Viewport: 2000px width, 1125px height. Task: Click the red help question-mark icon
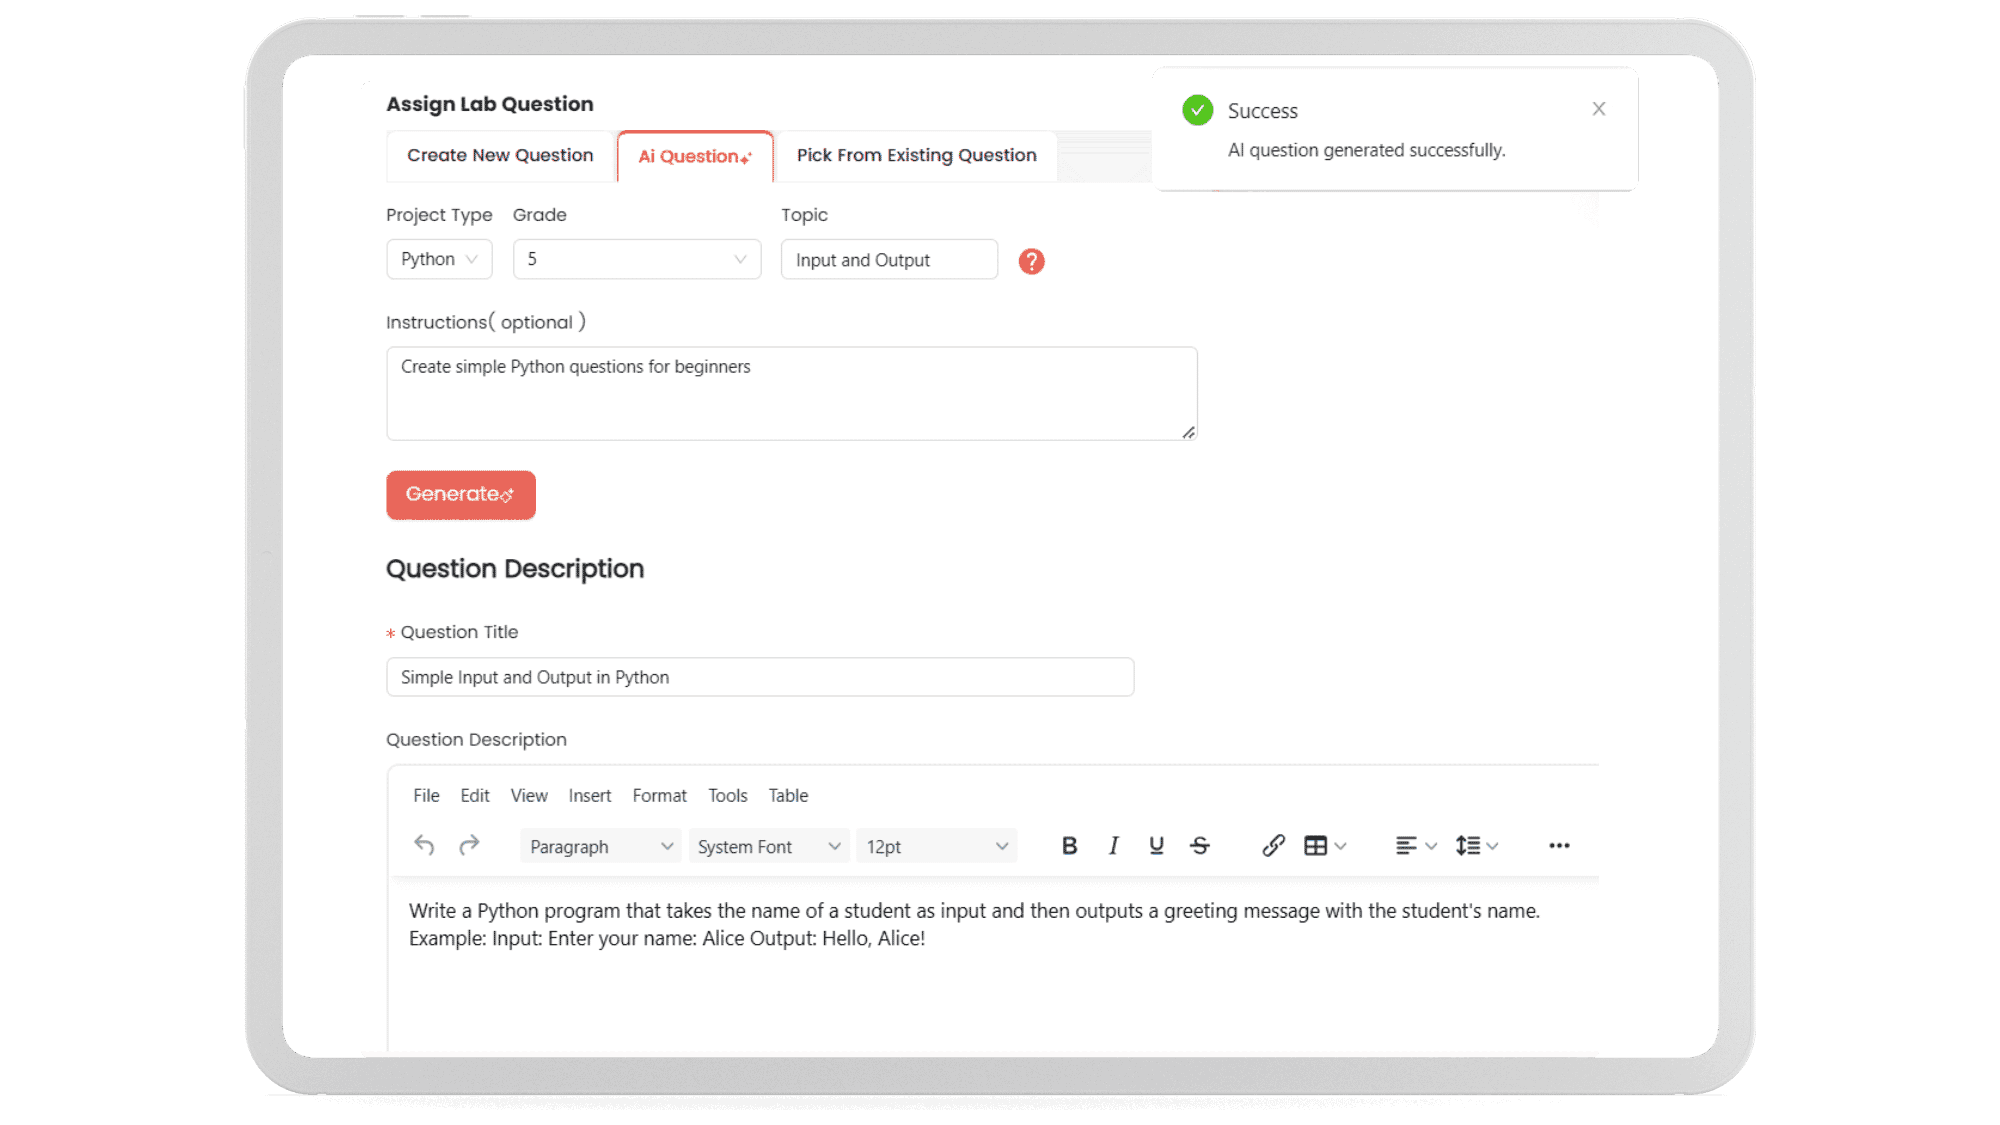[x=1031, y=261]
